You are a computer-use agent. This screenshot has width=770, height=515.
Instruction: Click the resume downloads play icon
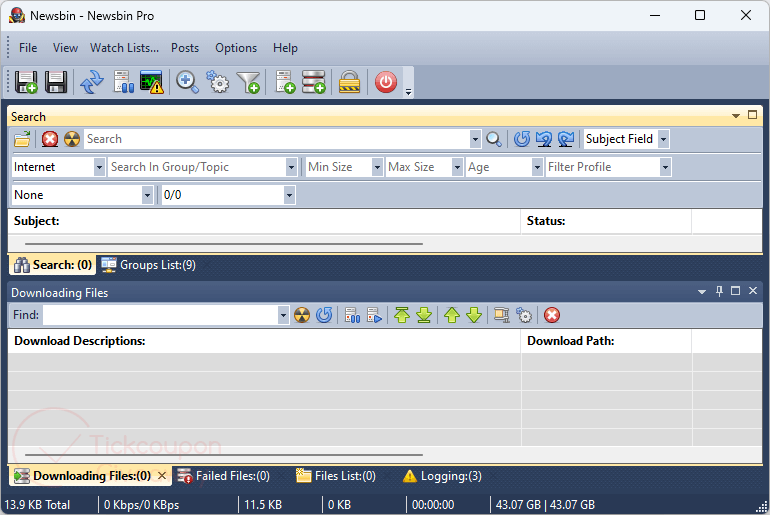click(x=374, y=315)
